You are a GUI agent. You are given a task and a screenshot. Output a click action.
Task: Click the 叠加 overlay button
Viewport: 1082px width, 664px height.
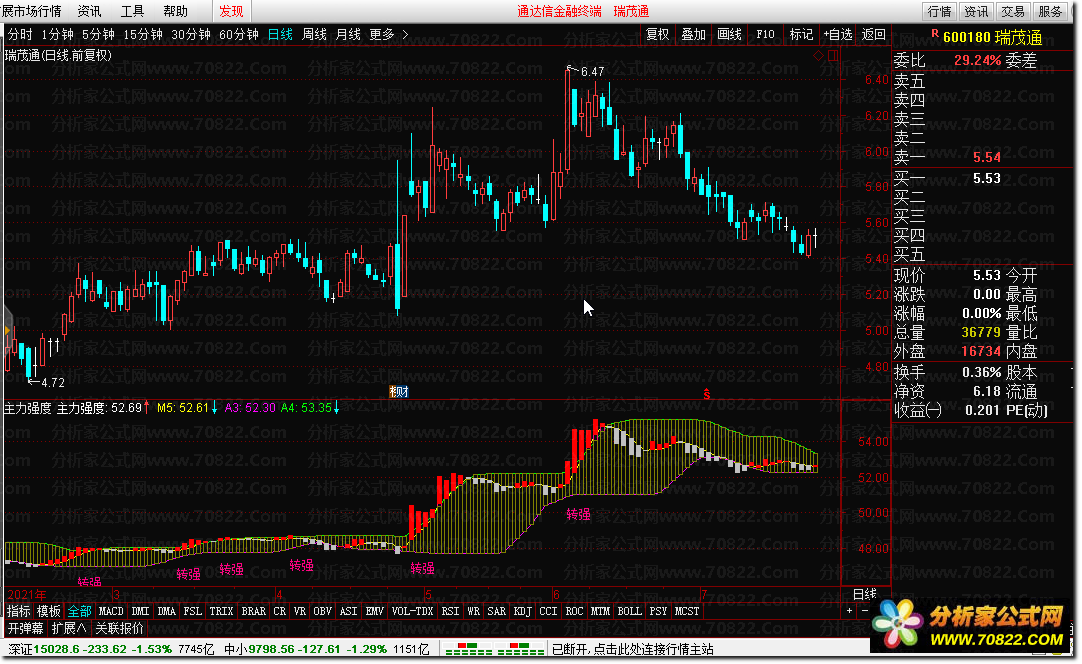point(694,34)
